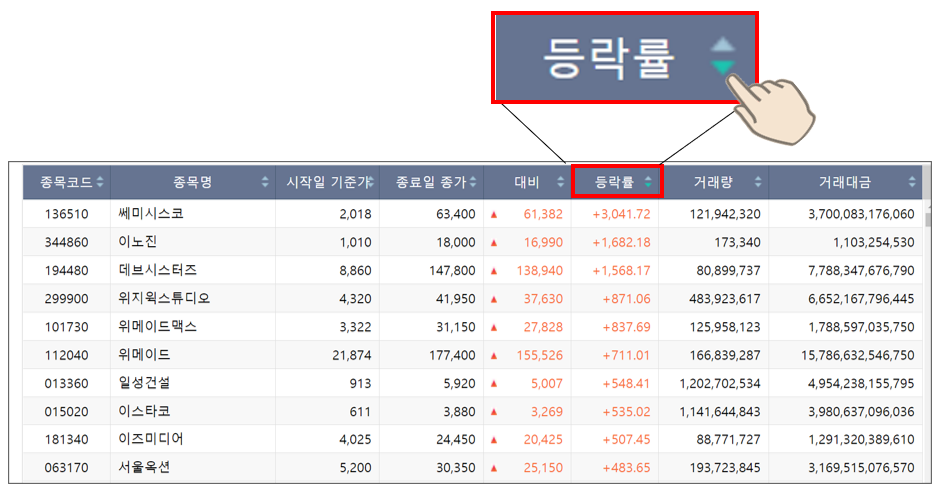Click 시작일 기준가 value 4,320
938x493 pixels.
(355, 299)
